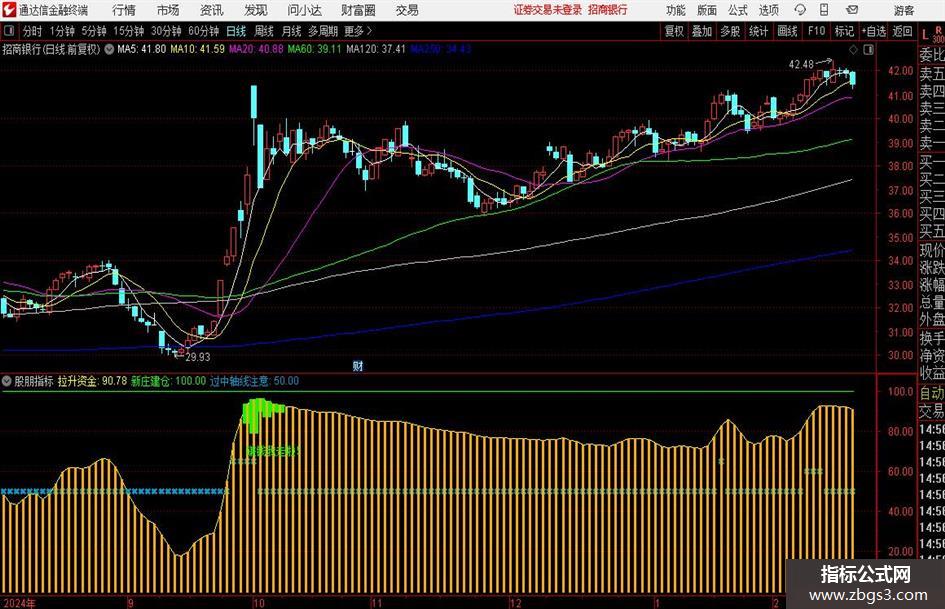945x609 pixels.
Task: Click the 招商银行(日线 前复权) chart title
Action: tap(51, 49)
